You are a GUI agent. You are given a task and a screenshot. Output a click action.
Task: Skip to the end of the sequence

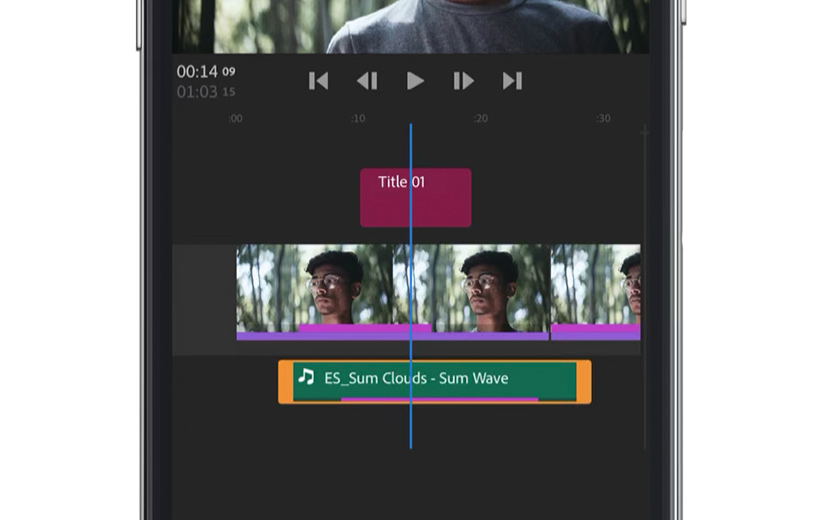[x=512, y=81]
